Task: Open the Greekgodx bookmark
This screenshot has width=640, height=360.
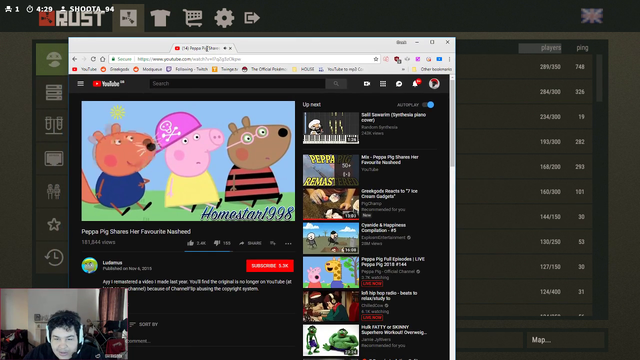Action: [x=115, y=69]
